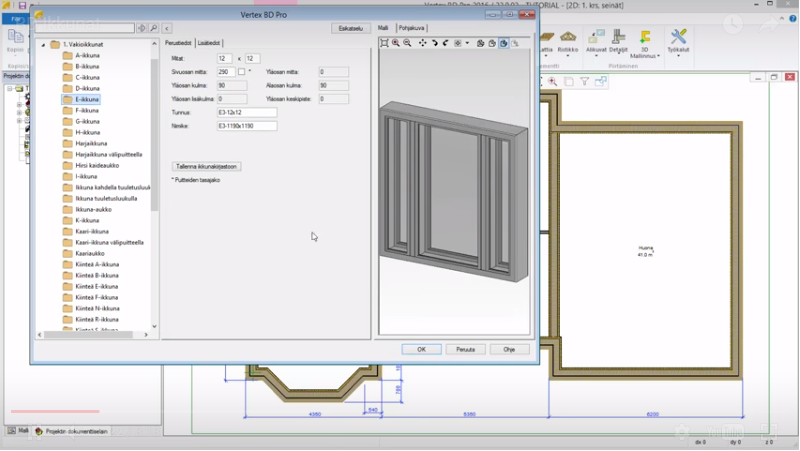Select the F-ikkuna folder in the tree
The width and height of the screenshot is (800, 451).
[87, 110]
